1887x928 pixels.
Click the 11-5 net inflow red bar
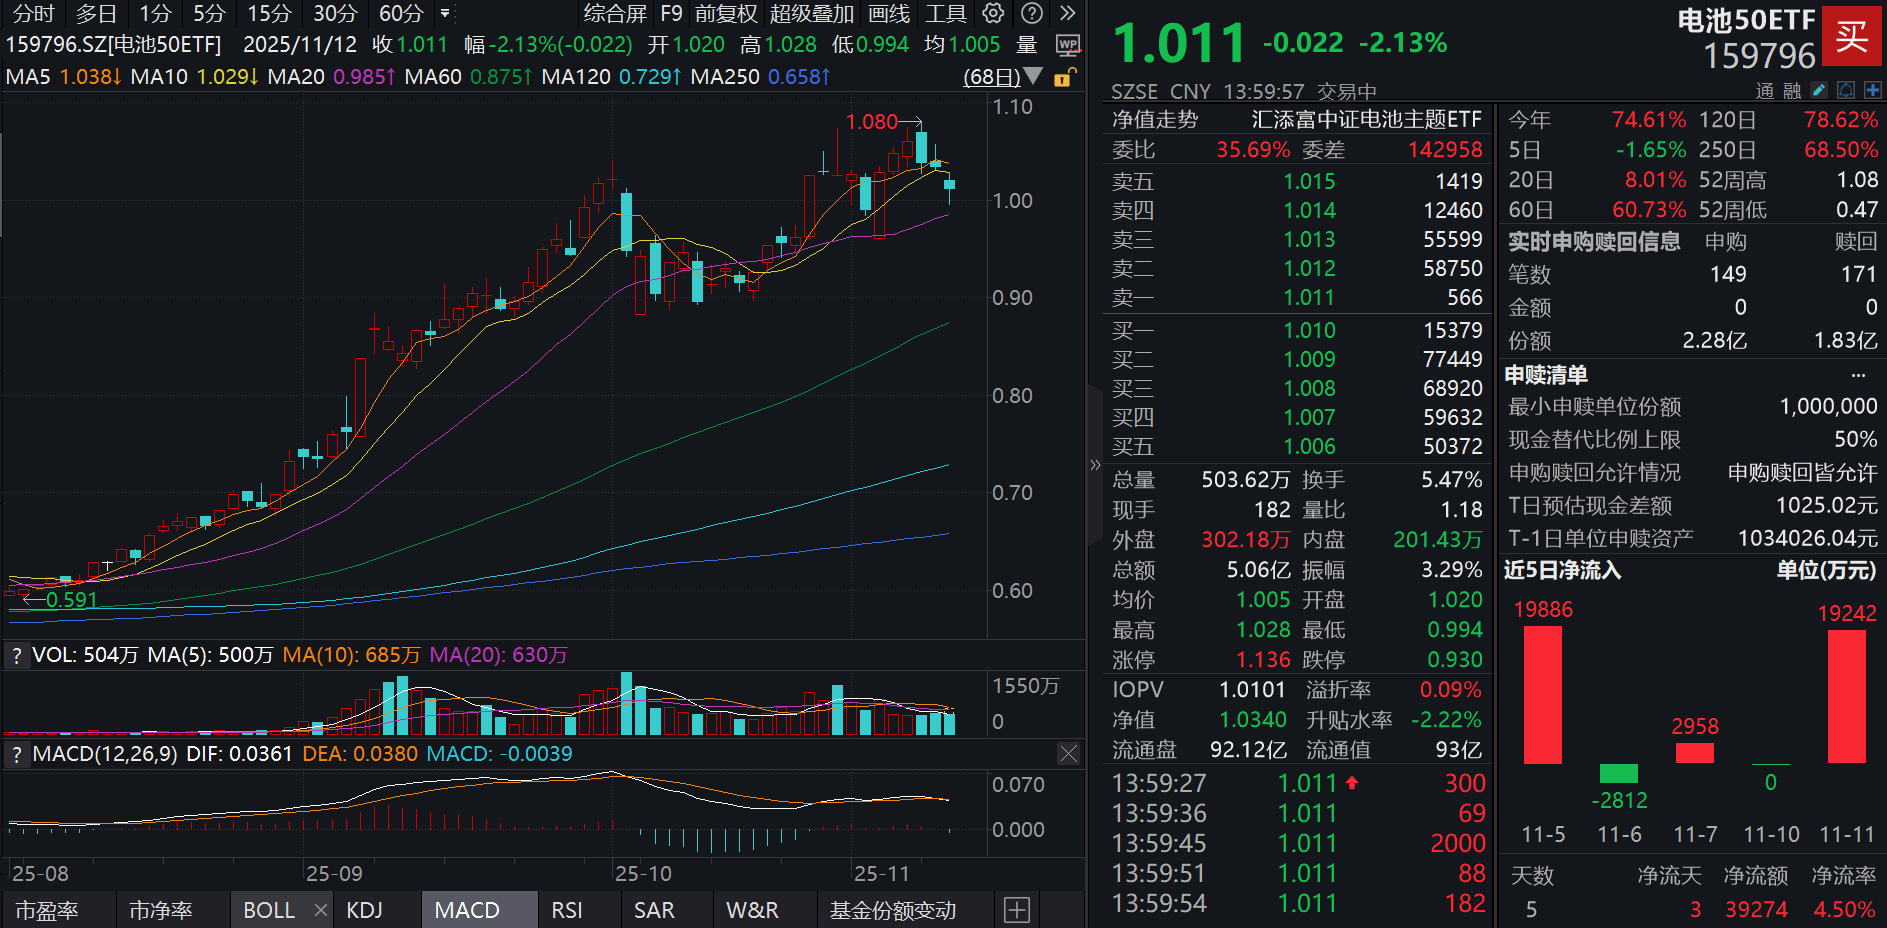tap(1542, 694)
